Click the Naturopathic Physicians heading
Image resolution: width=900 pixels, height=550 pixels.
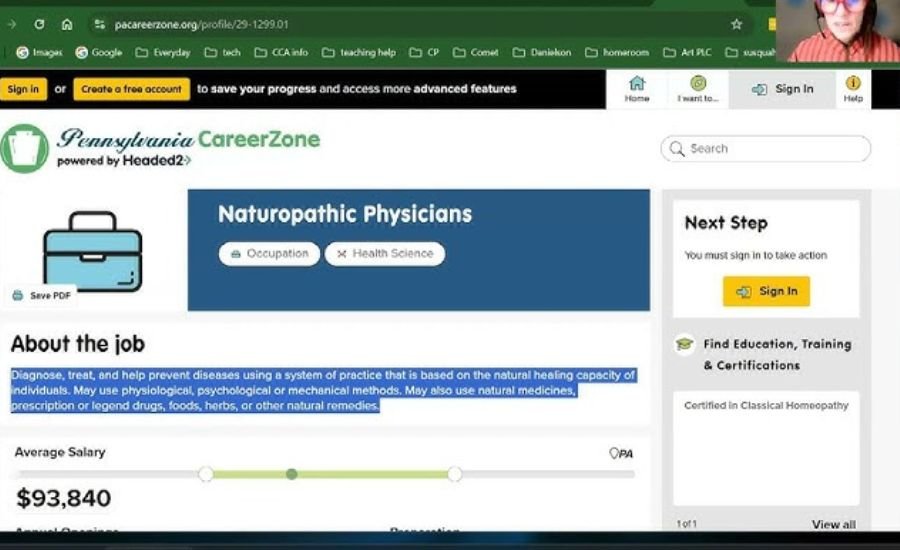tap(345, 214)
